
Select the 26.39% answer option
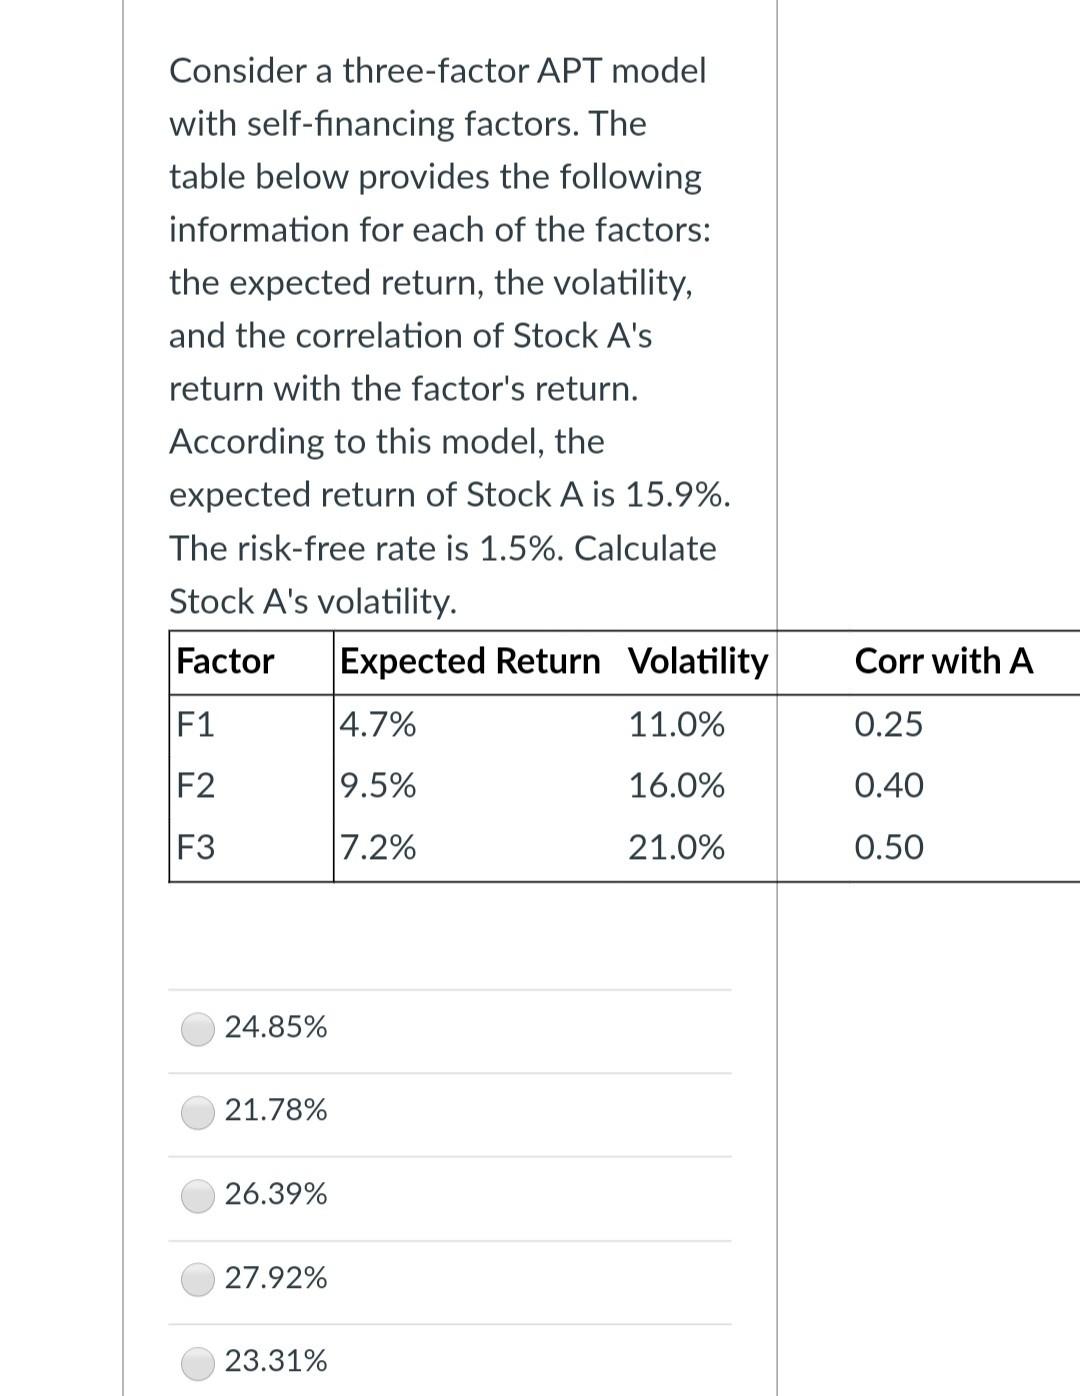click(x=196, y=1193)
